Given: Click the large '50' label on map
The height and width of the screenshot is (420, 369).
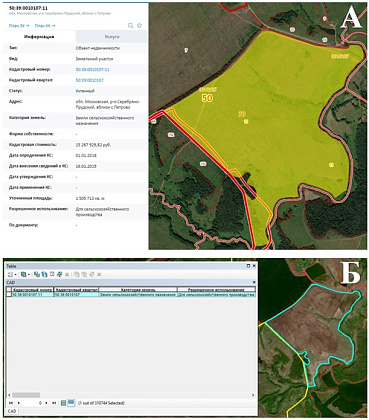Looking at the screenshot, I should pos(207,98).
